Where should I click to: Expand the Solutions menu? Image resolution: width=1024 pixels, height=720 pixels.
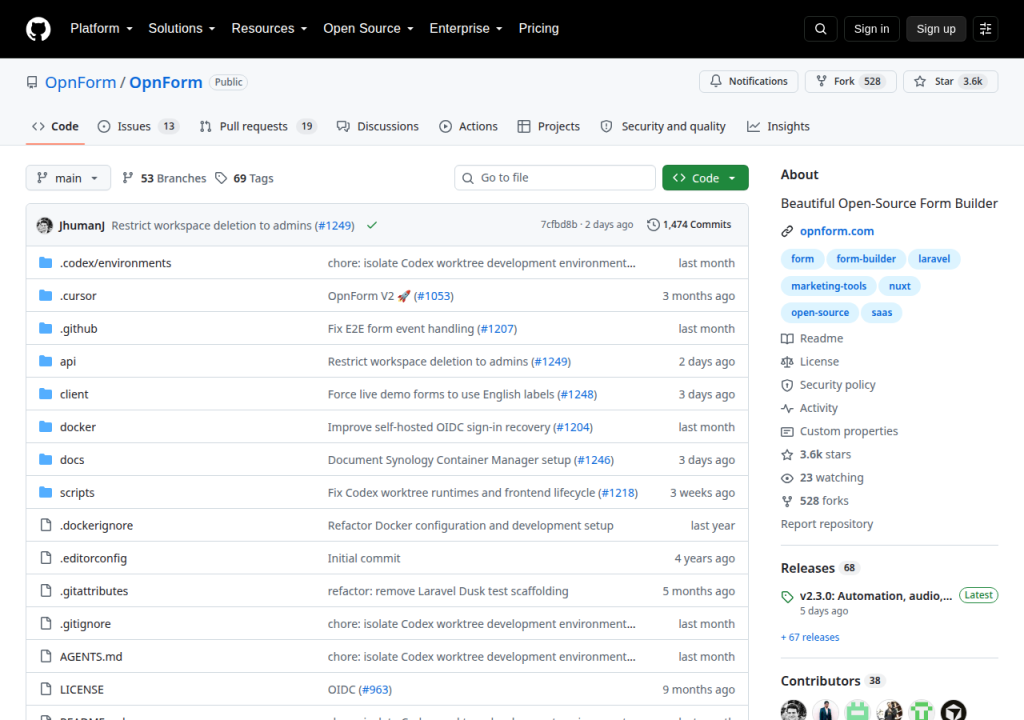point(182,29)
